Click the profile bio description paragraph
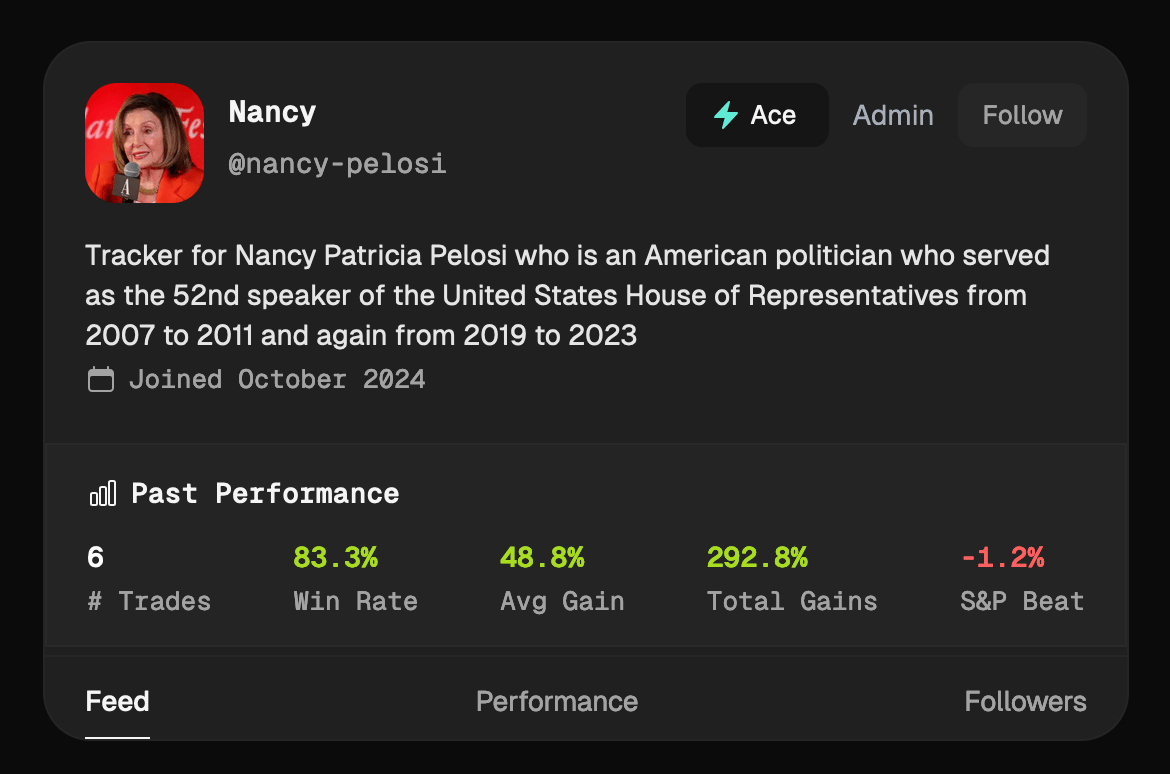1170x774 pixels. click(x=567, y=295)
